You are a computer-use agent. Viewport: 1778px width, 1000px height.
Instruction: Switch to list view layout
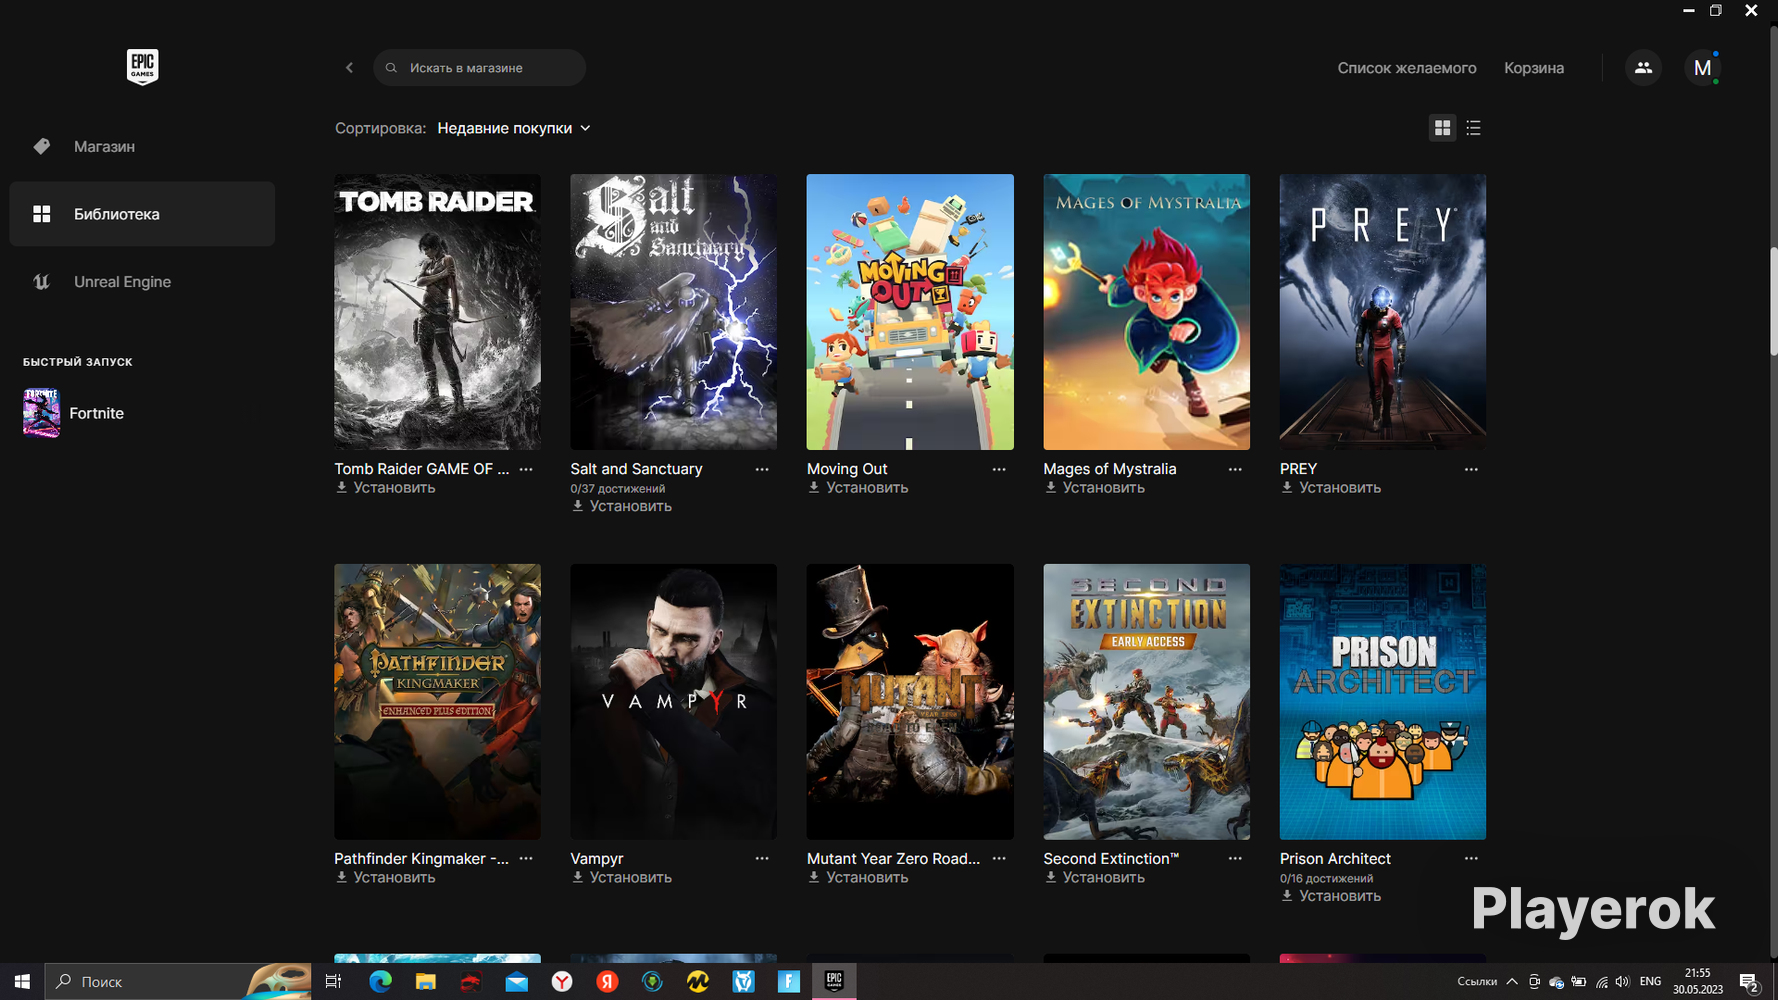pos(1473,128)
